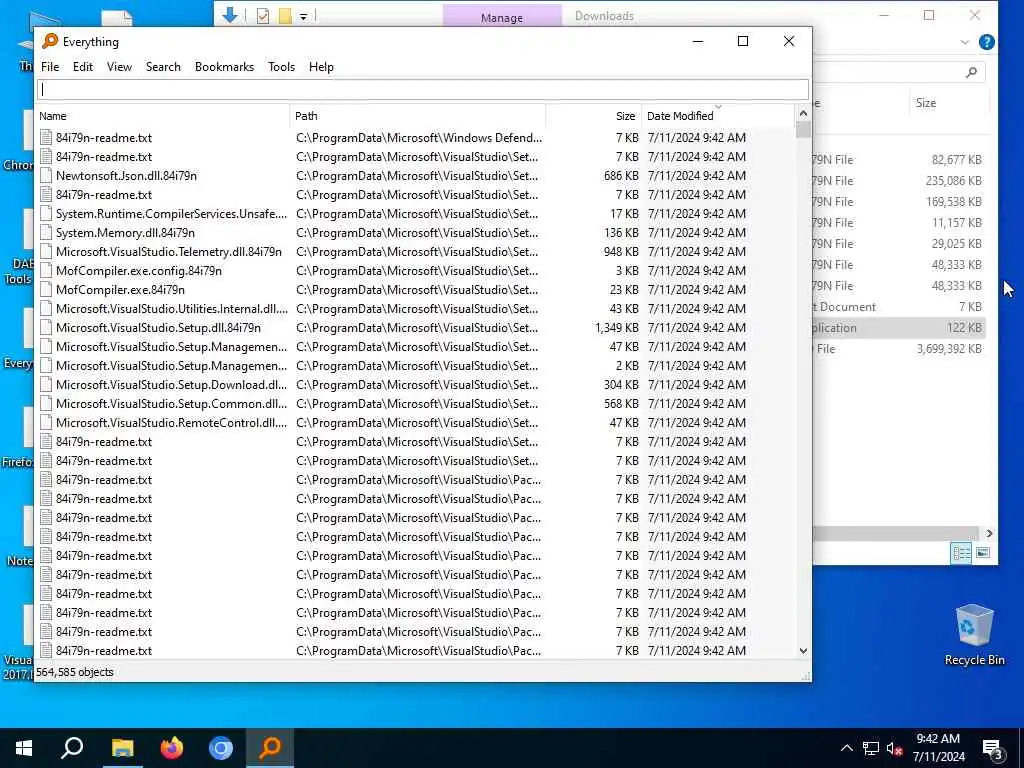
Task: Click the blue down arrow icon in Explorer title bar
Action: point(230,14)
